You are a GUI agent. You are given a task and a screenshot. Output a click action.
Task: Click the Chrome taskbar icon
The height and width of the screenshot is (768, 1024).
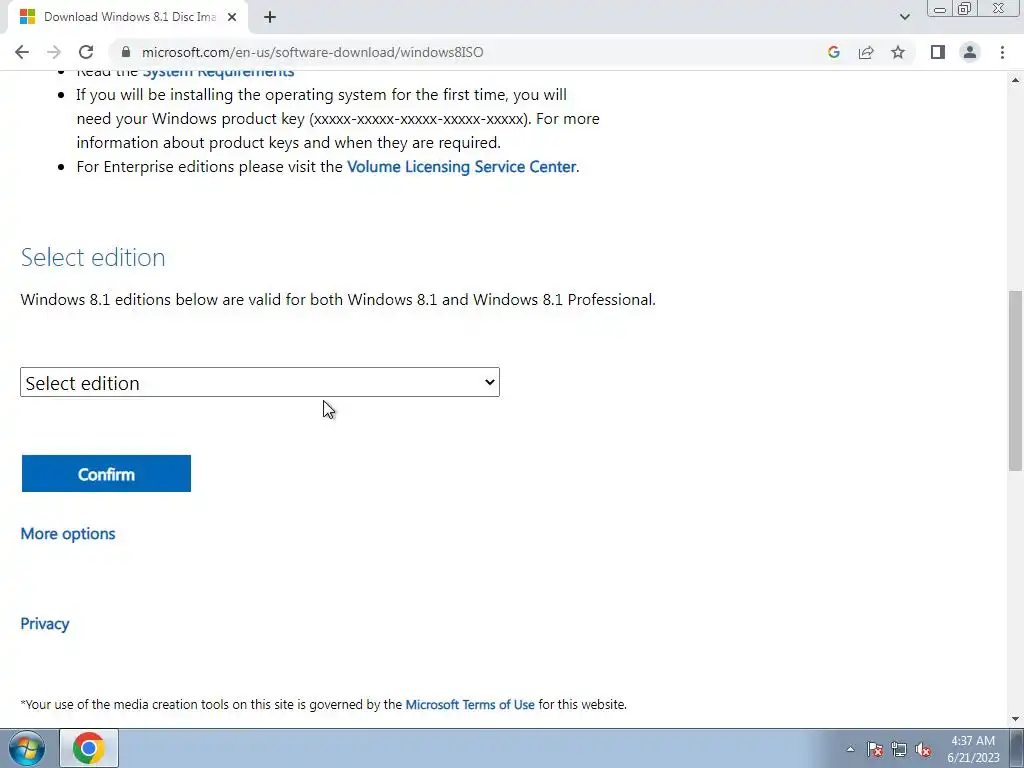point(89,748)
